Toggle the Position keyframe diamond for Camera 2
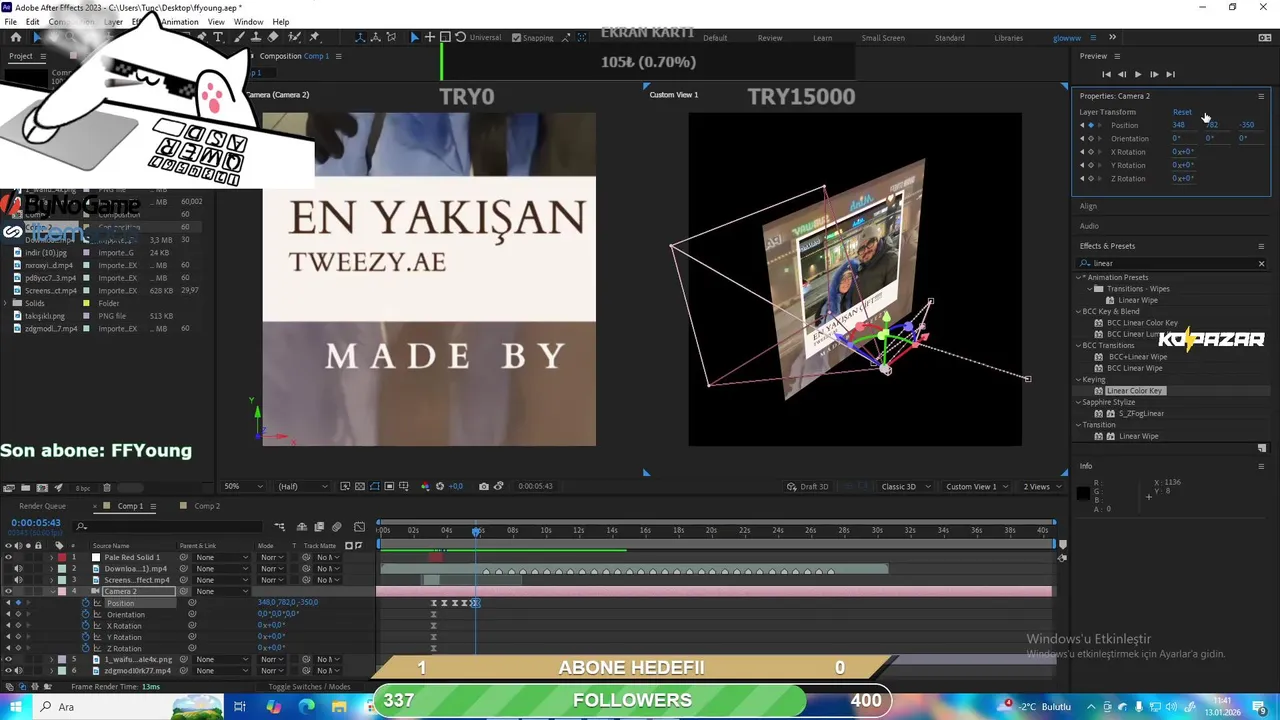This screenshot has width=1280, height=720. point(17,603)
